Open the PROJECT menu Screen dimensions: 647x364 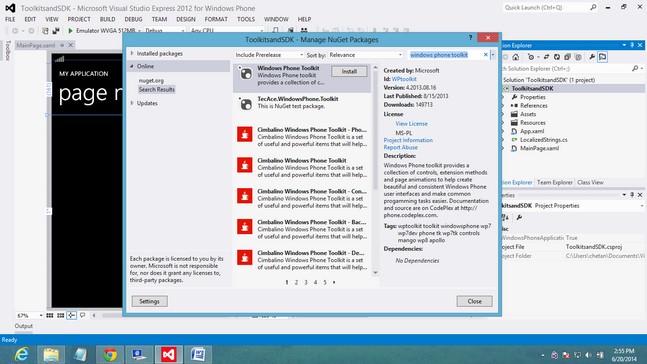(79, 19)
